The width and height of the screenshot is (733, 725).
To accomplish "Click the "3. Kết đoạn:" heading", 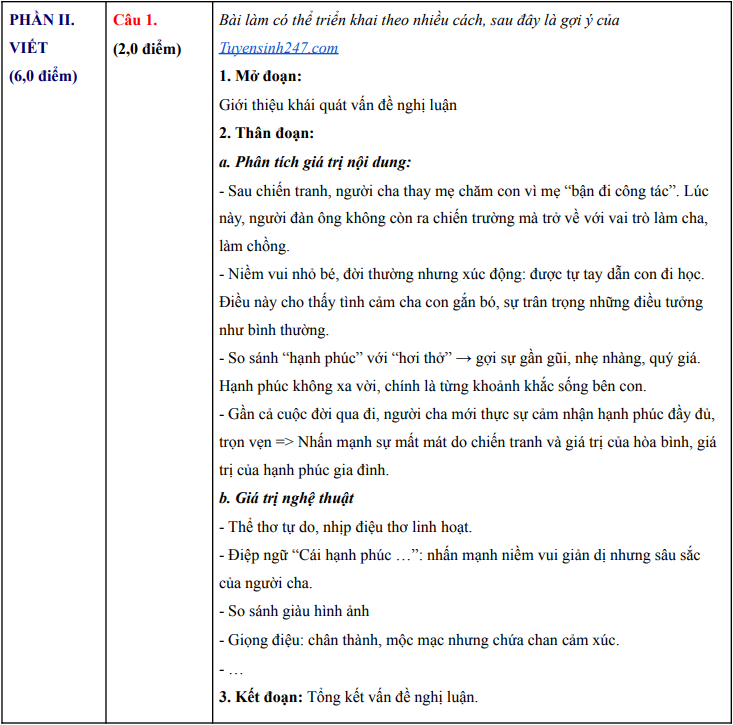I will [262, 696].
